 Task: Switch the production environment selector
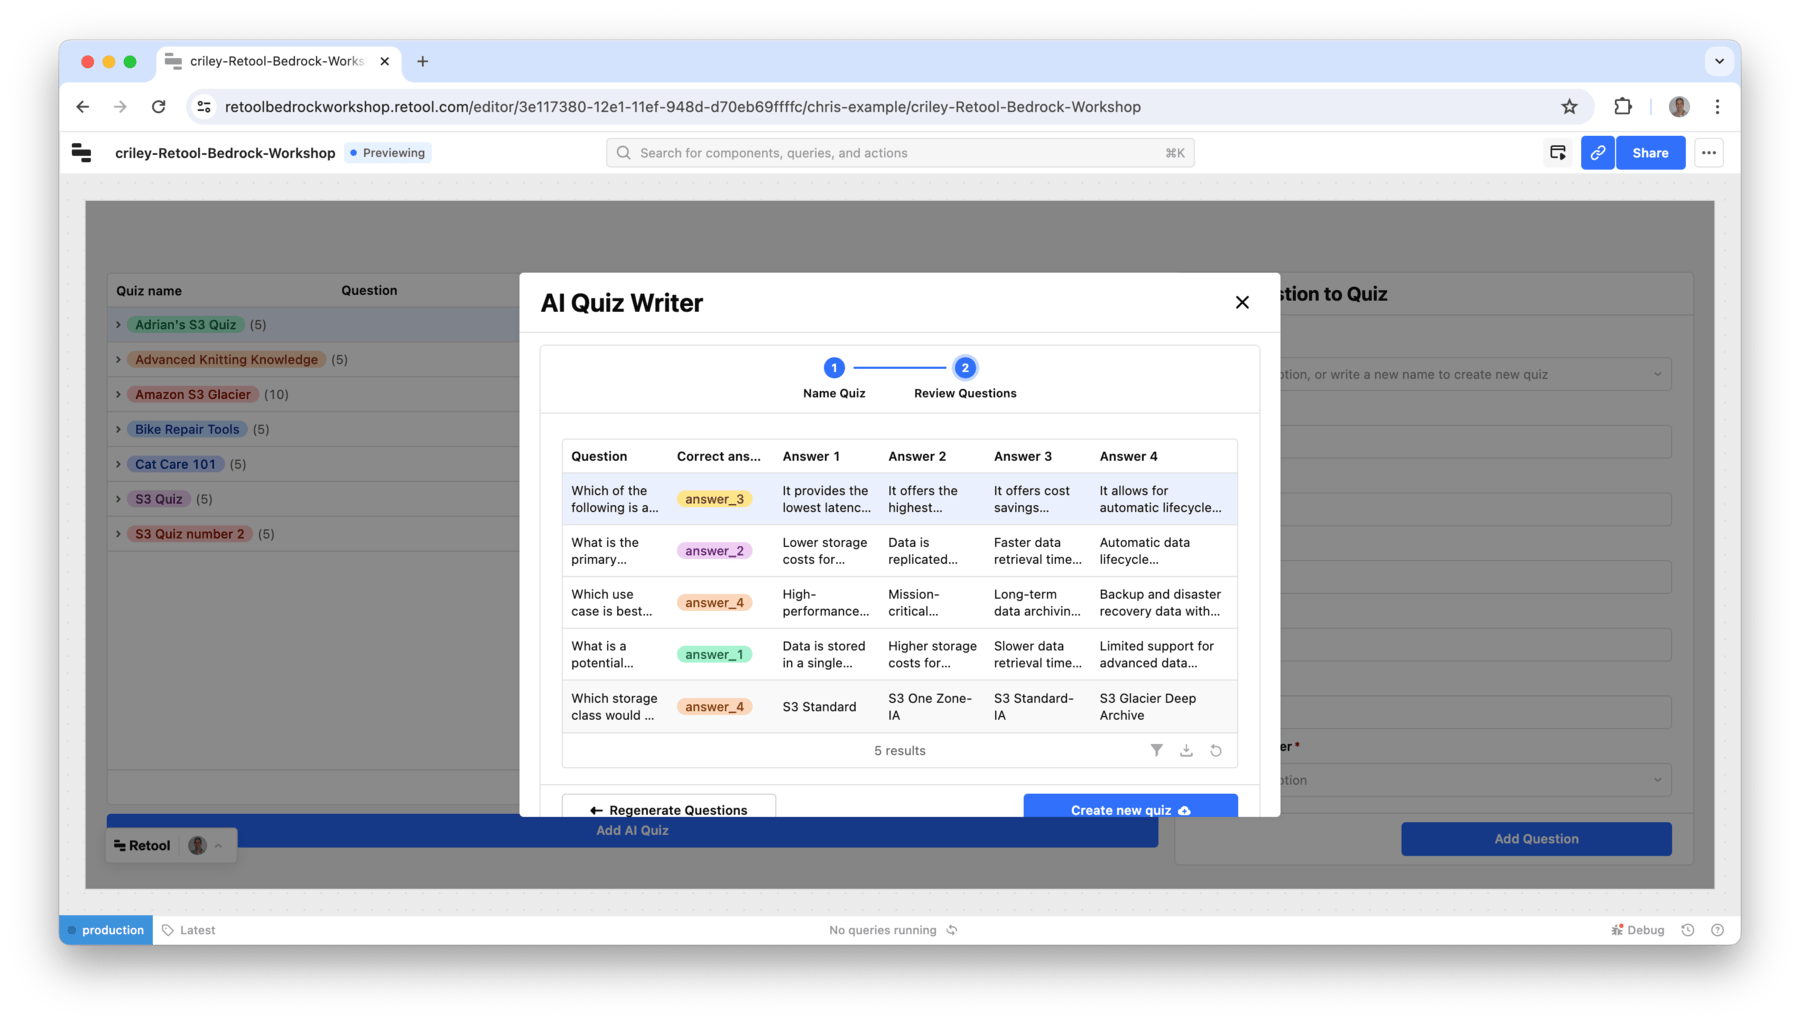106,930
